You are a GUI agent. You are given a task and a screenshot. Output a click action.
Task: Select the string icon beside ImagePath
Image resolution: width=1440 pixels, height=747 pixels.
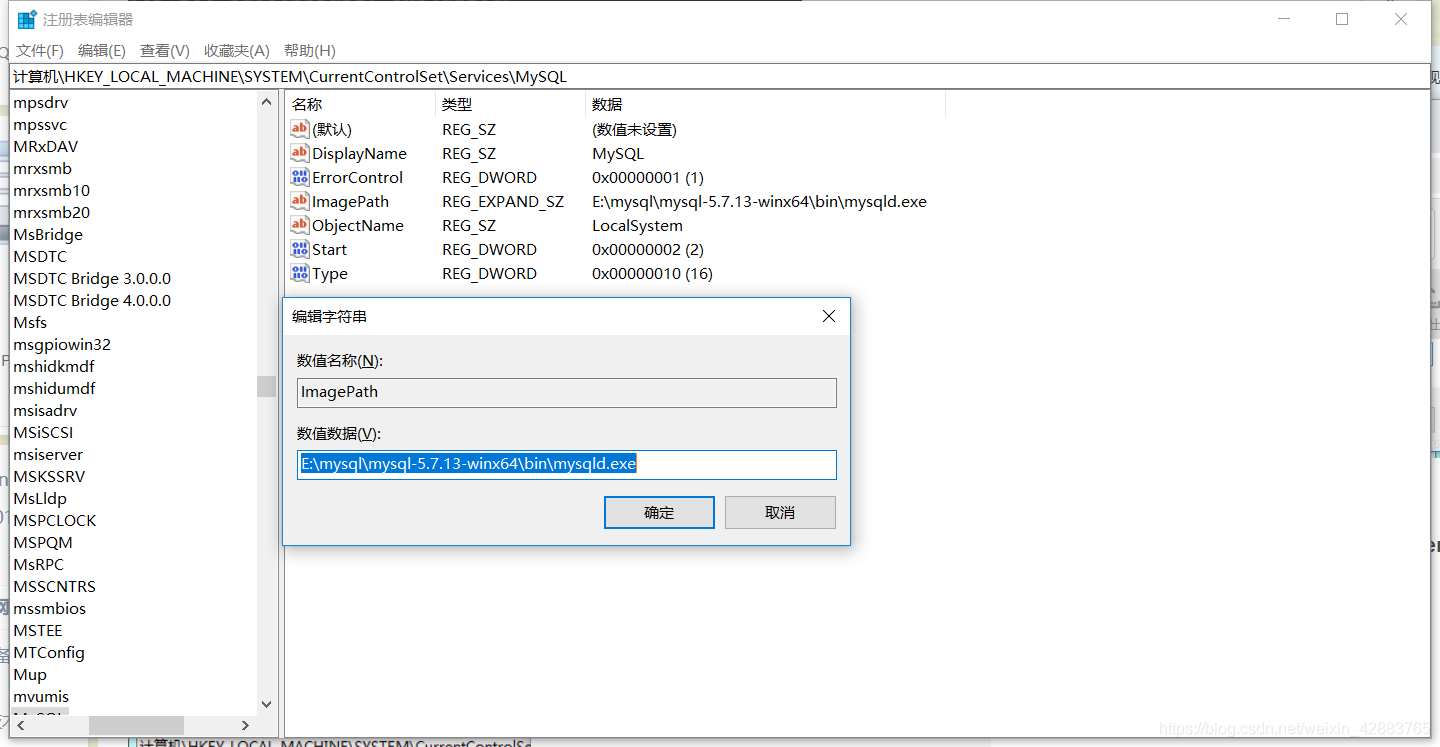[300, 201]
